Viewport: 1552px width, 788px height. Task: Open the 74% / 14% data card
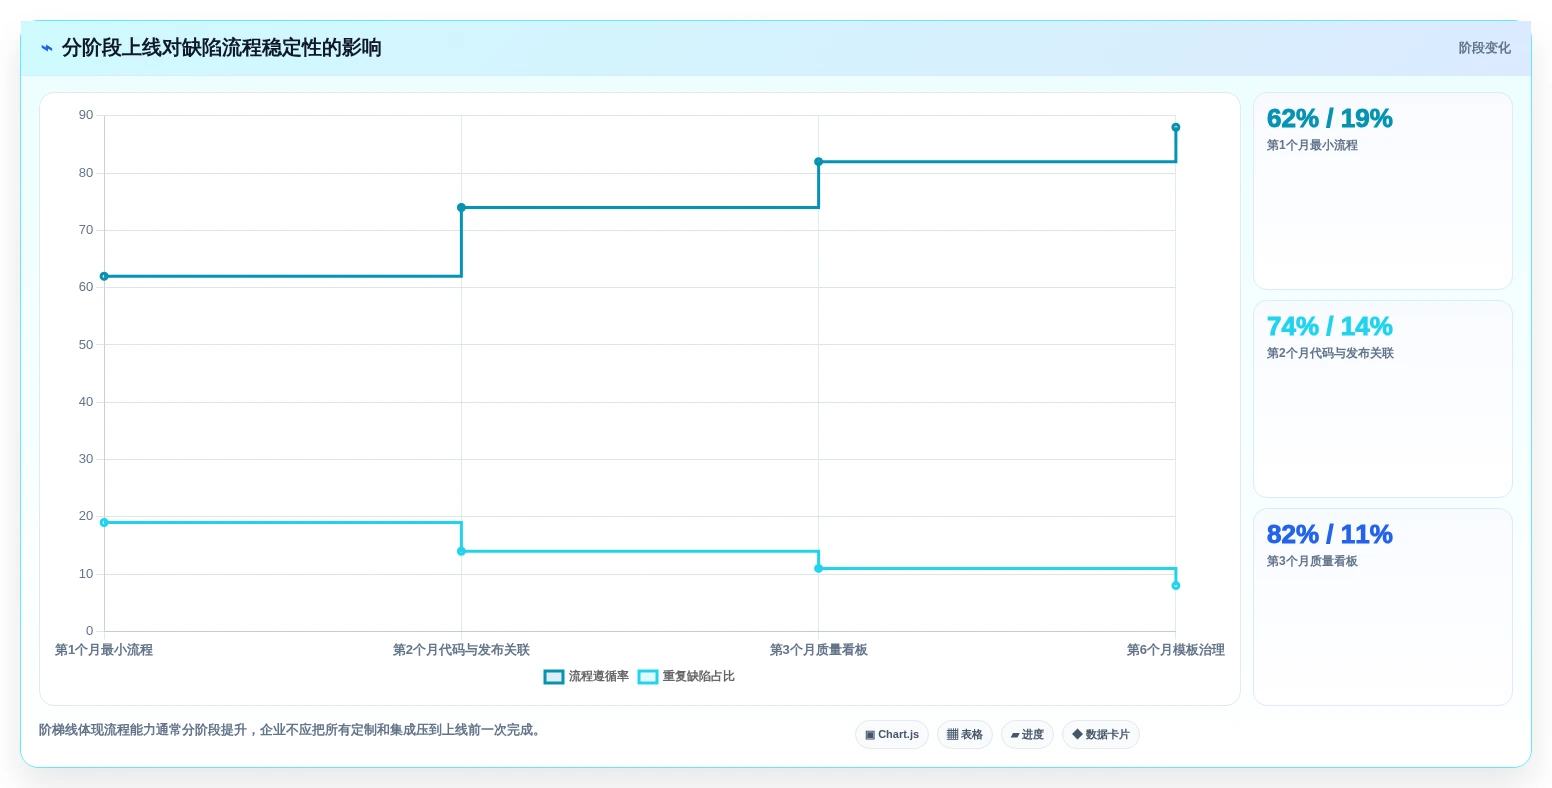(x=1382, y=399)
